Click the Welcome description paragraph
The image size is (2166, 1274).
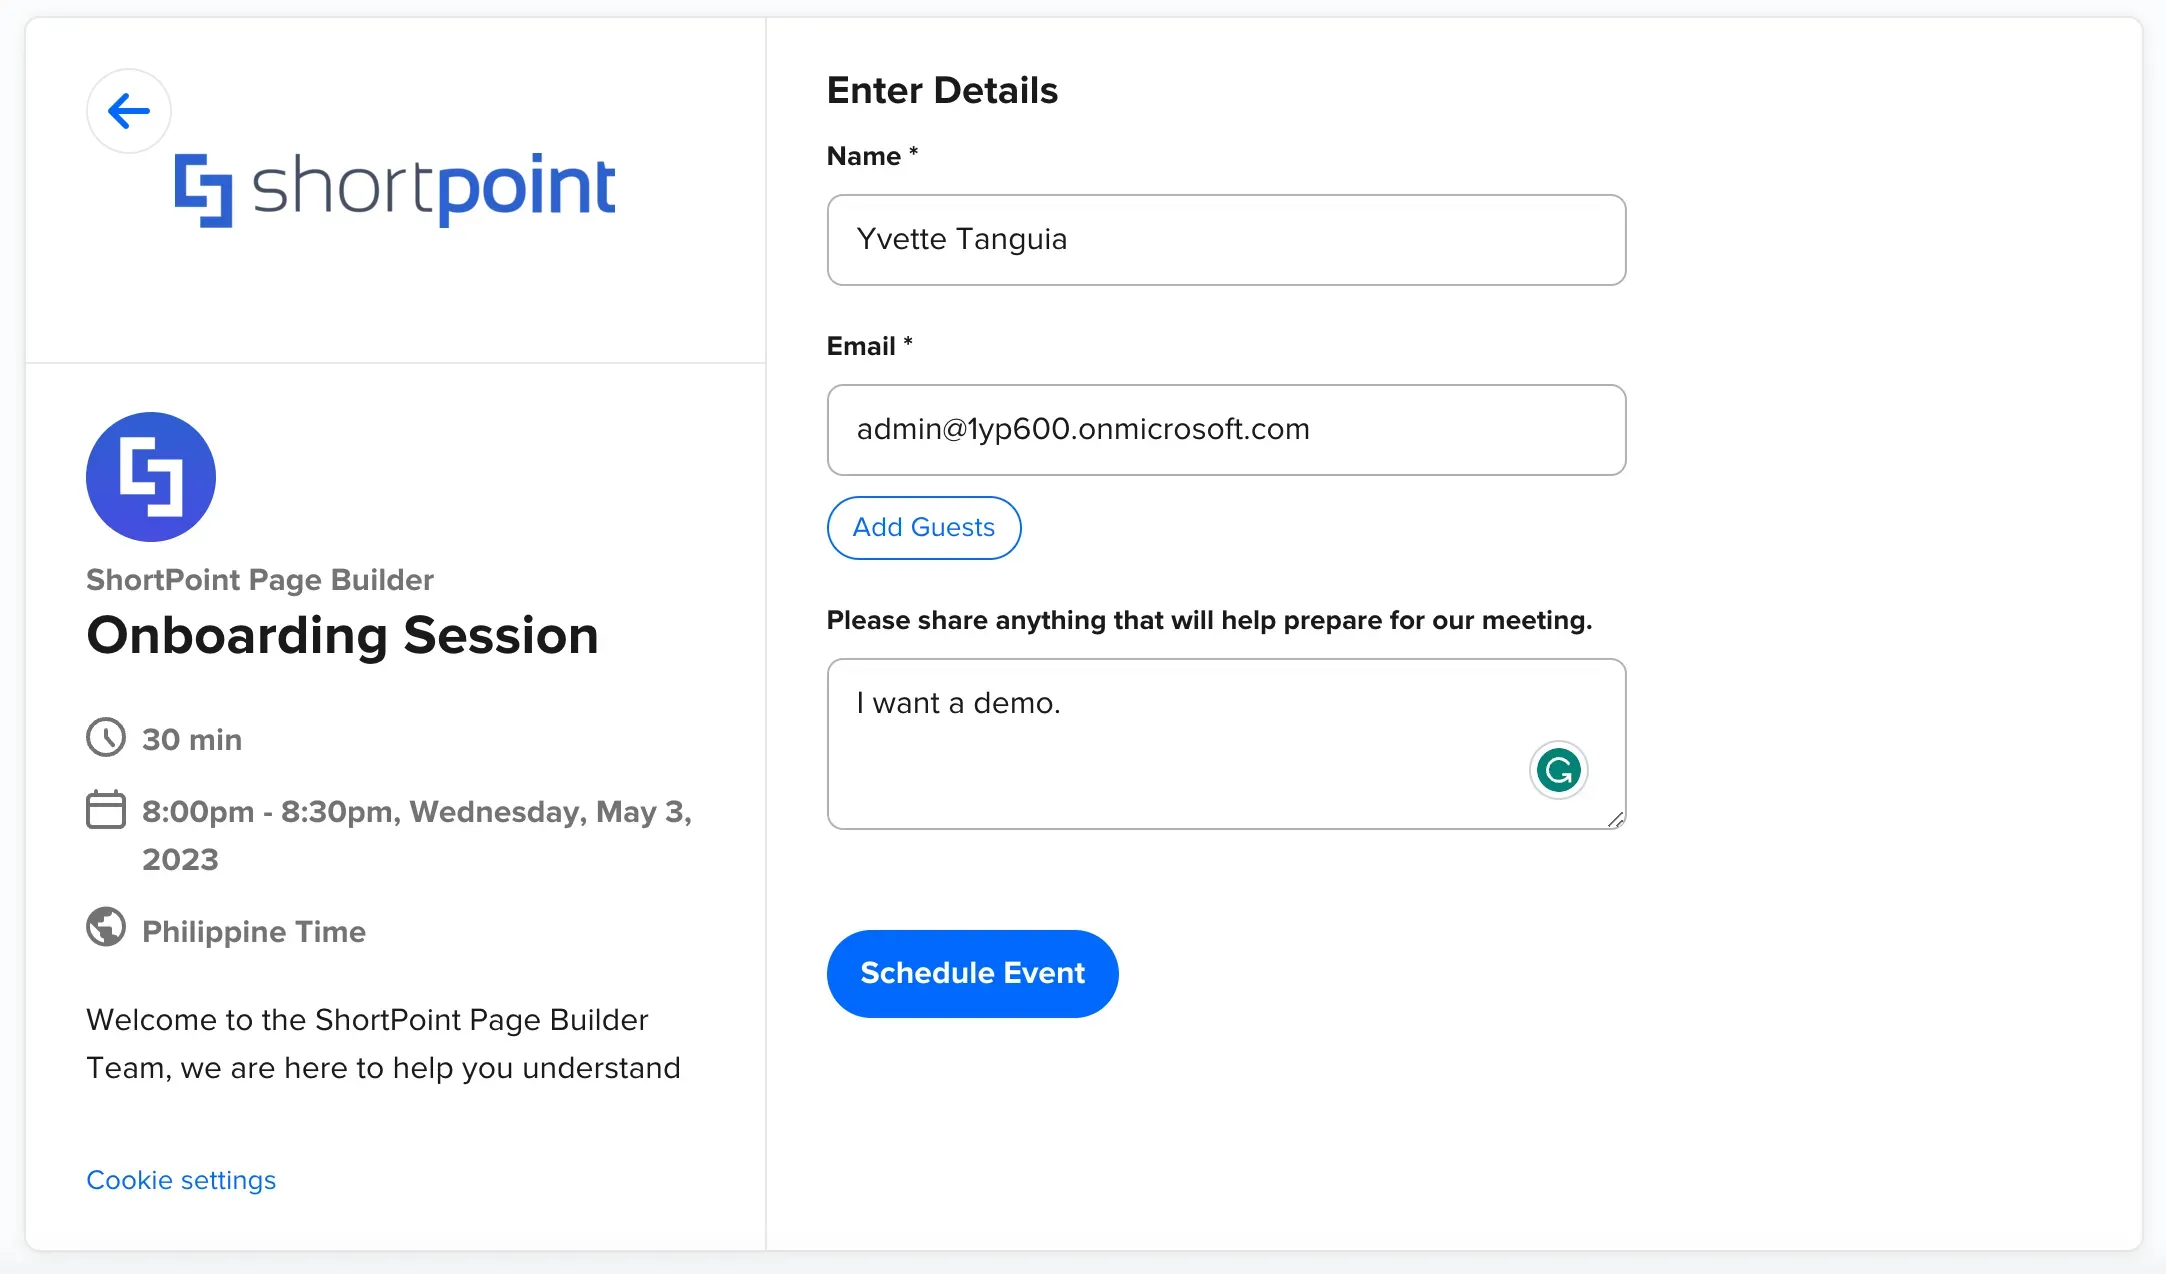(383, 1044)
